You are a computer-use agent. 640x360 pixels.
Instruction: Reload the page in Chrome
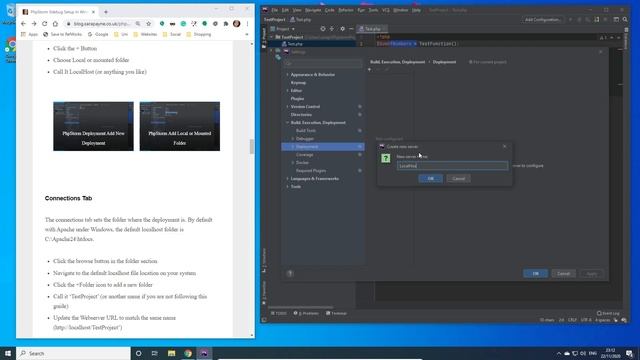click(44, 24)
